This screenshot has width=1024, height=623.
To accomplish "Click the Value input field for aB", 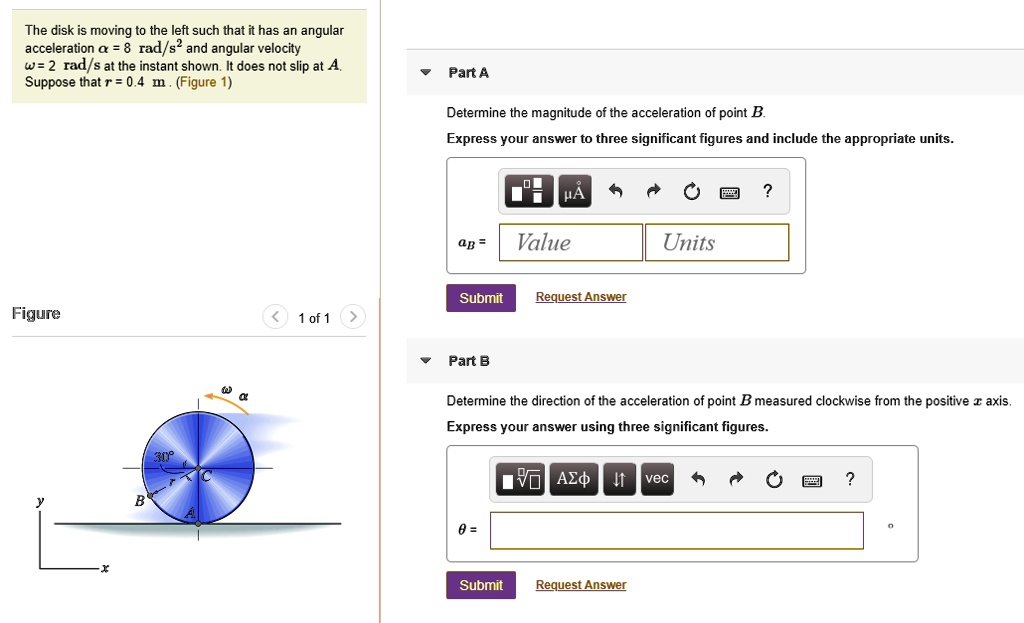I will pos(570,242).
